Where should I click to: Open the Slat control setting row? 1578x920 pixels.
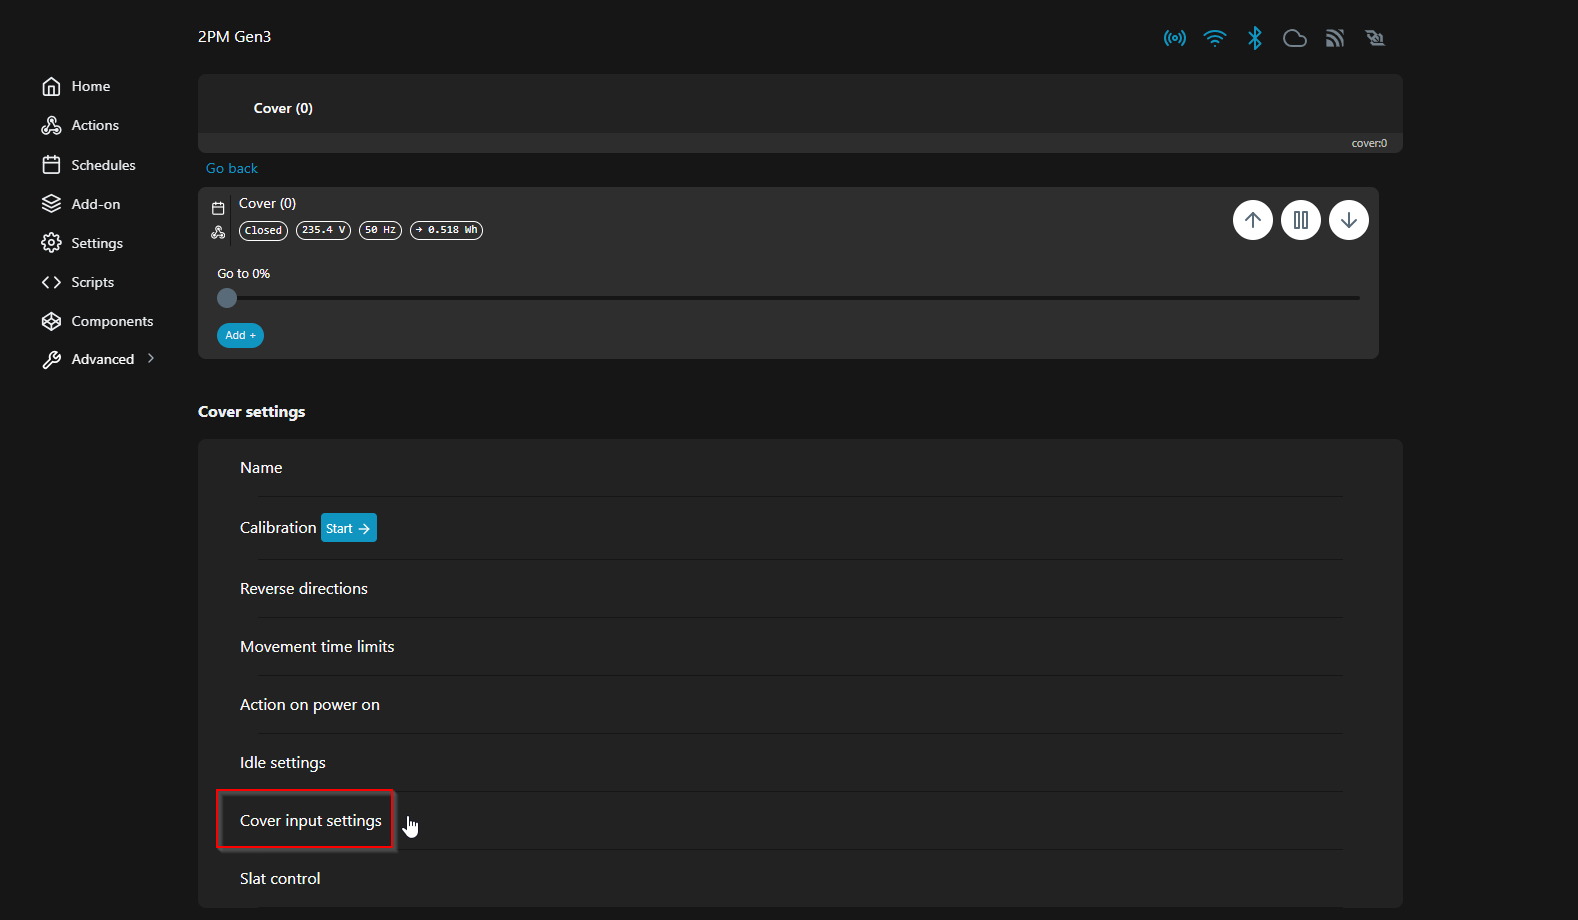click(280, 879)
